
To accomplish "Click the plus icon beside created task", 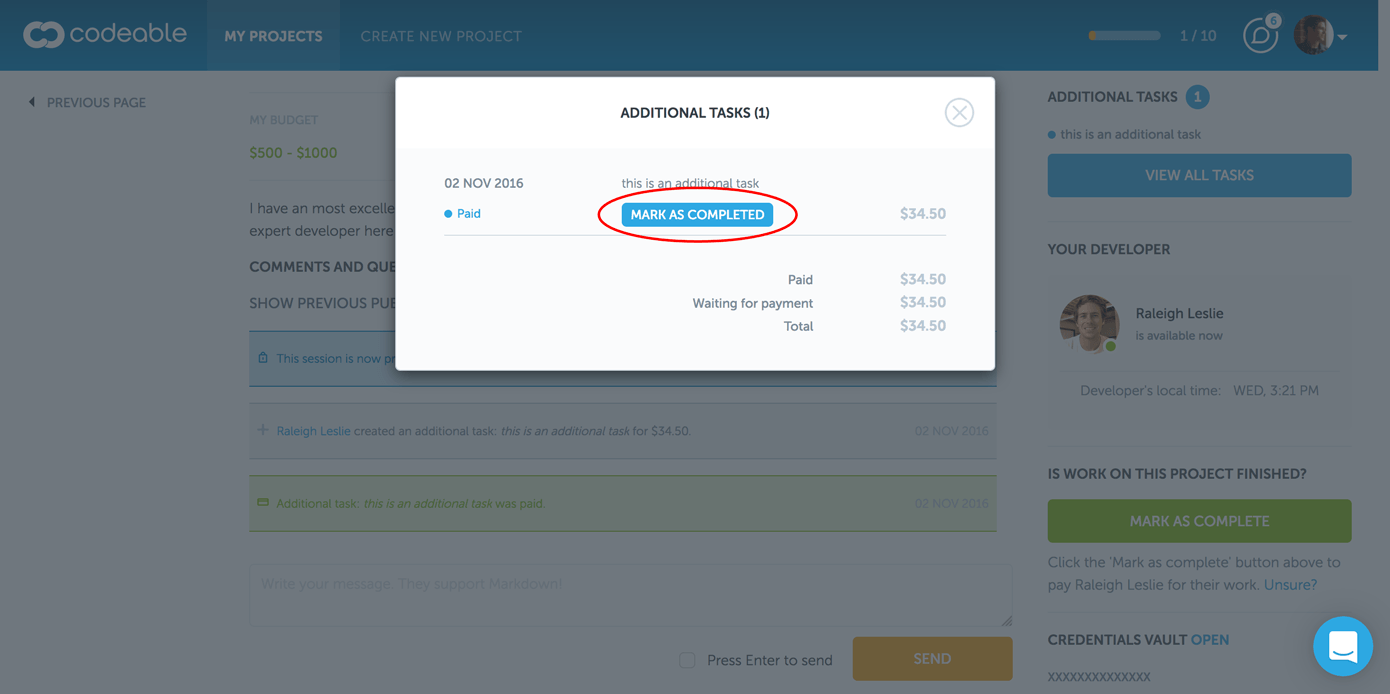I will 263,430.
